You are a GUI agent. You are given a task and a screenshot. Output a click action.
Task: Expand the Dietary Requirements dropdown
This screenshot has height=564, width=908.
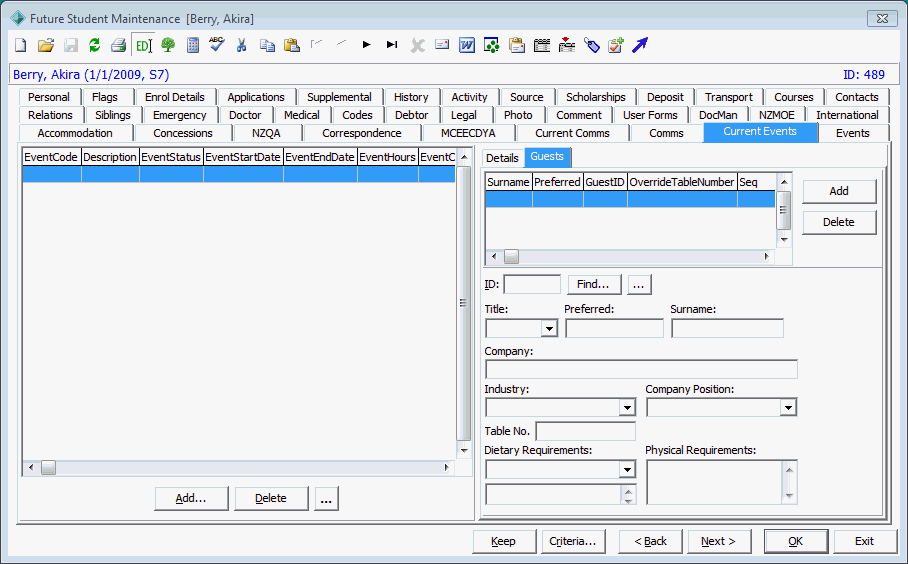[627, 469]
